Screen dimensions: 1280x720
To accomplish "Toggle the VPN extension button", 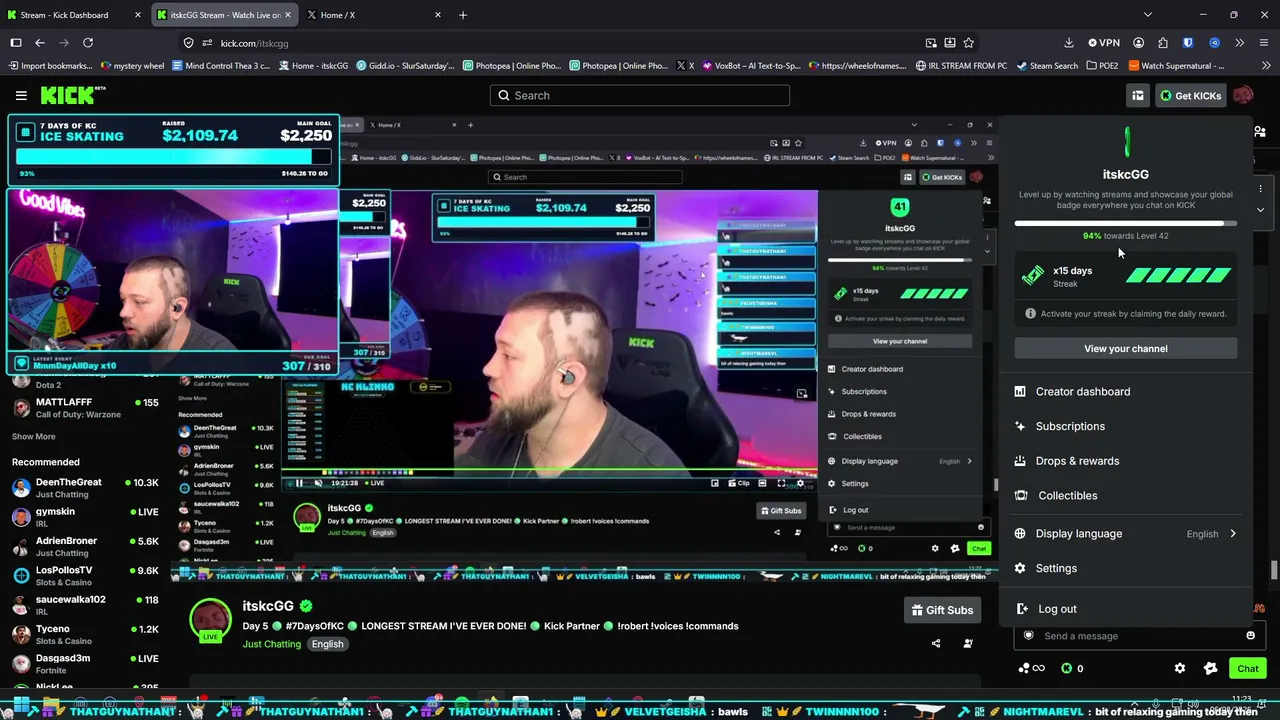I will pos(1104,43).
